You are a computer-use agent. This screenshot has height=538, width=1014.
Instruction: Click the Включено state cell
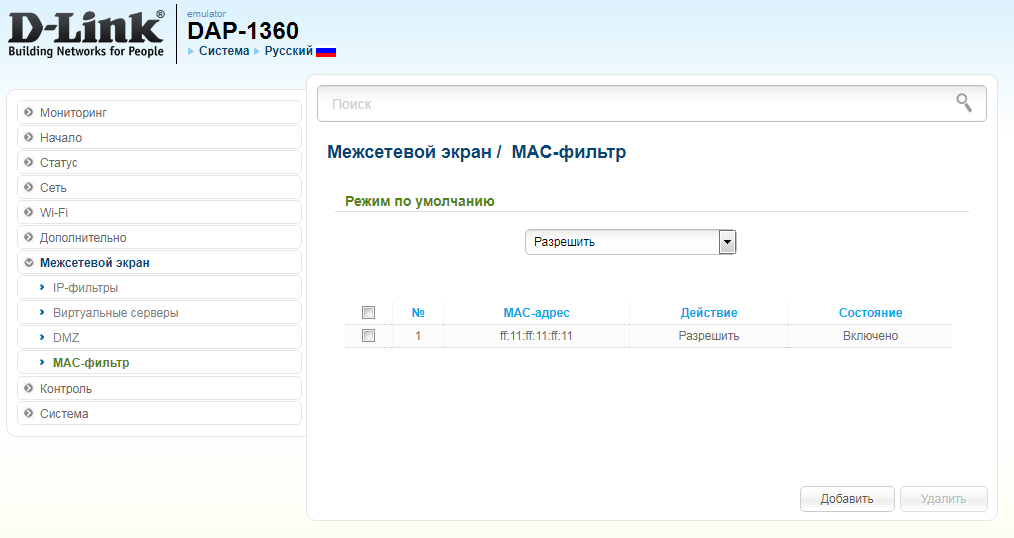tap(870, 336)
